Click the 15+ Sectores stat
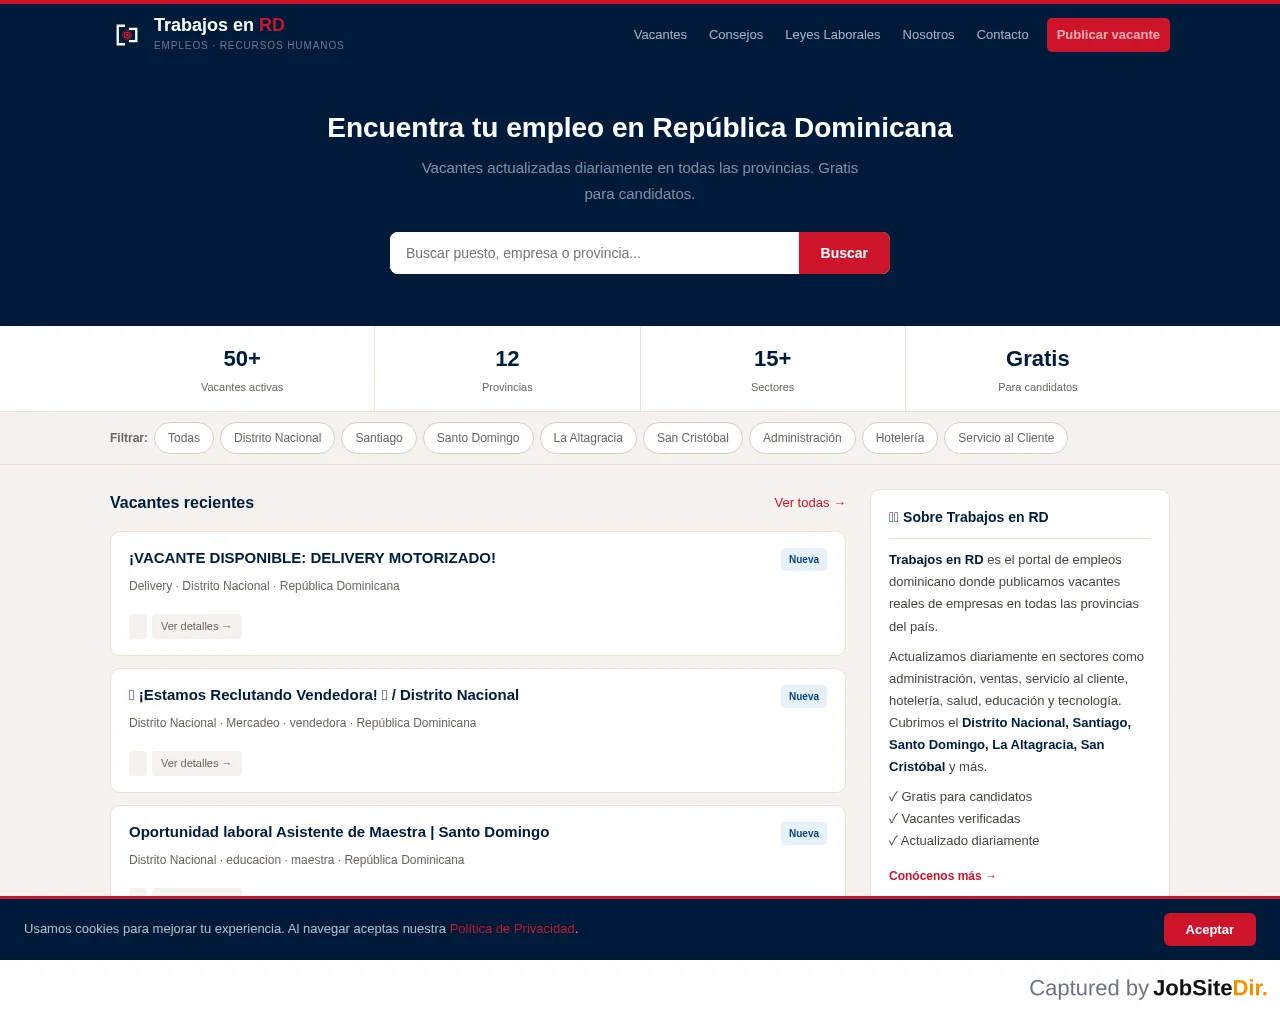The height and width of the screenshot is (1018, 1280). 773,369
